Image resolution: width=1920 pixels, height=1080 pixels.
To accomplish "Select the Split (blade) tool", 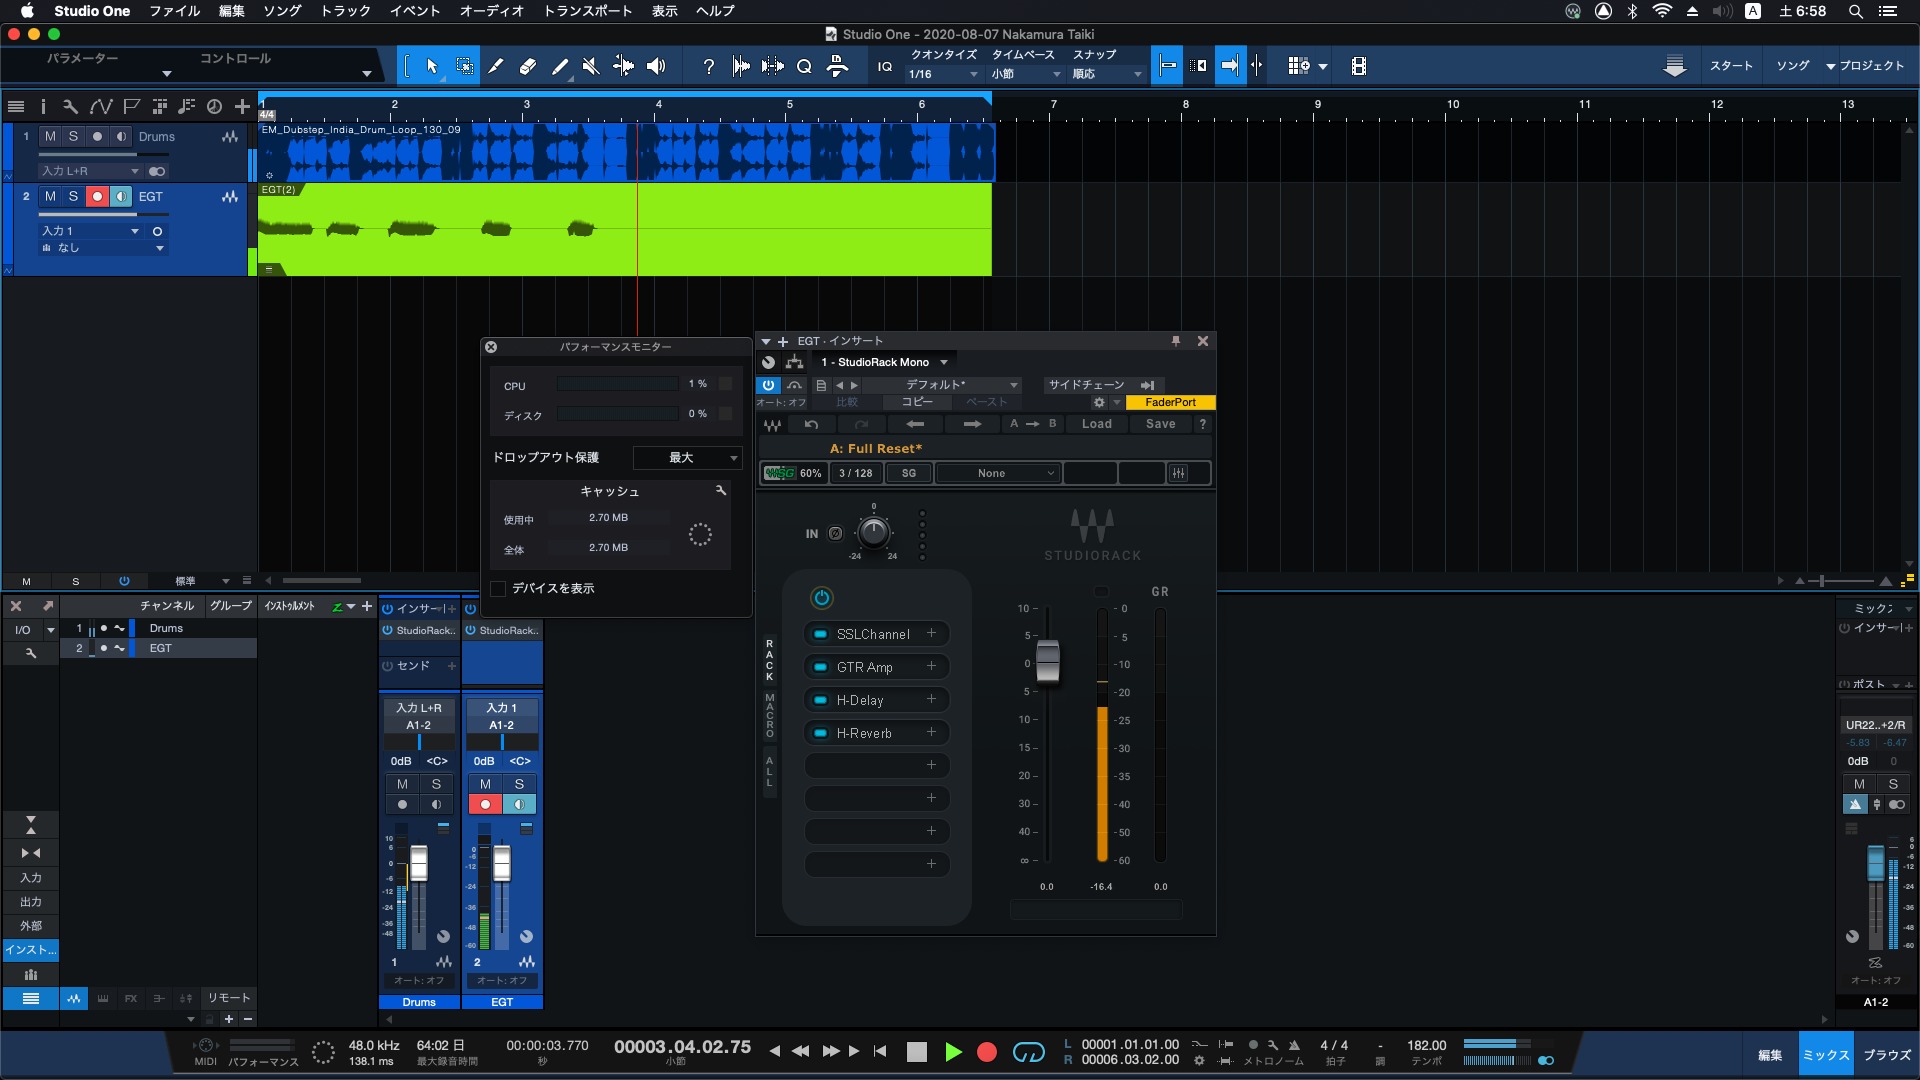I will click(496, 66).
